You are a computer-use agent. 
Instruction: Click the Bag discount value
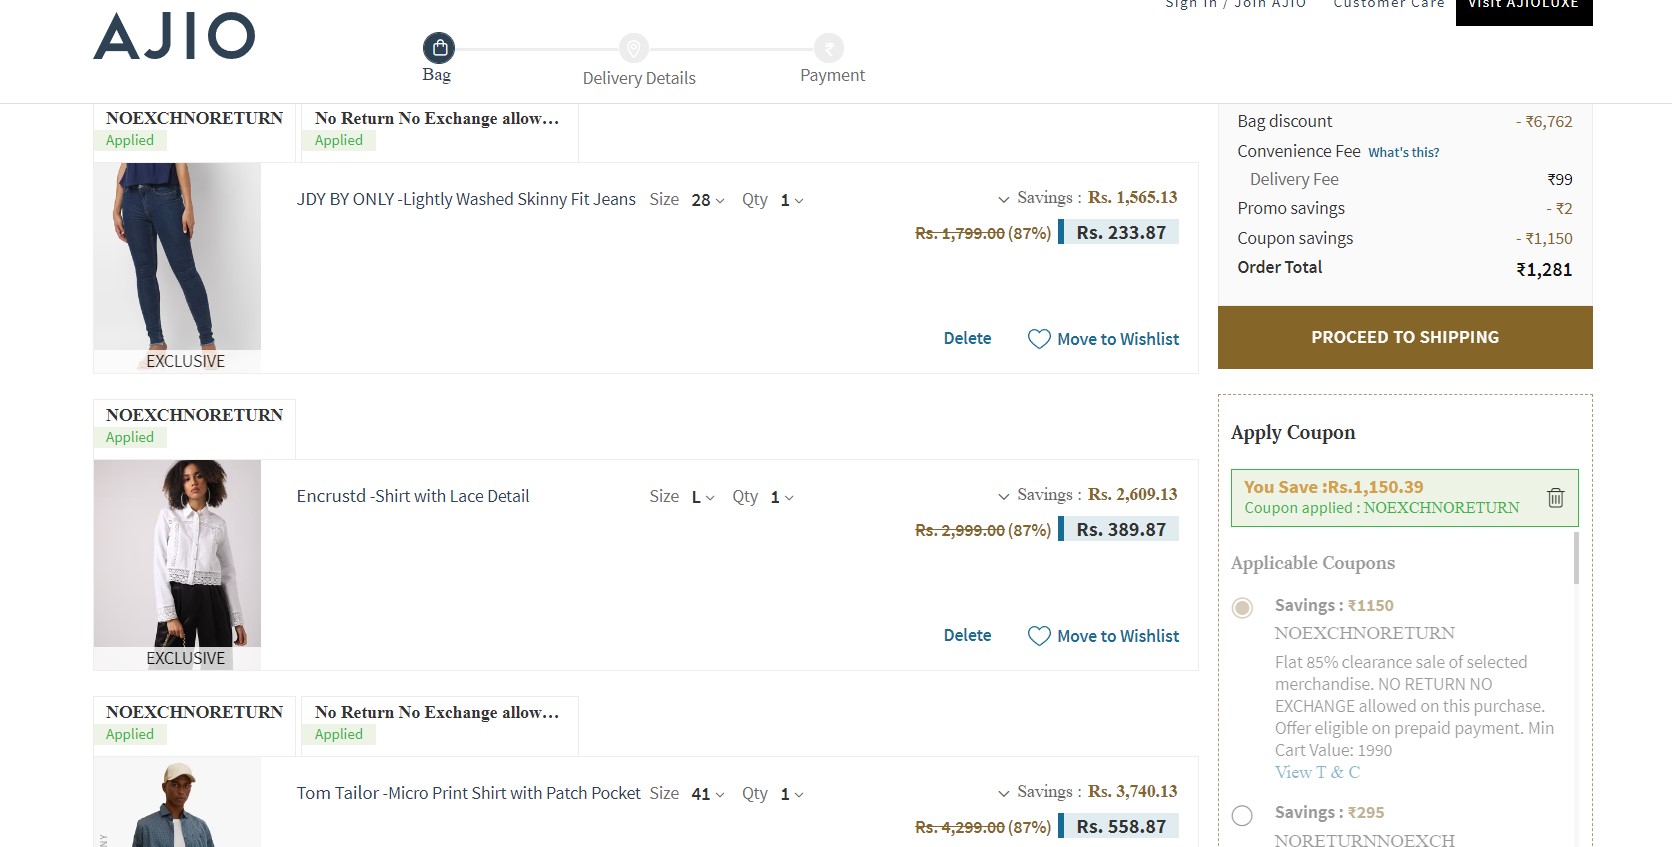1544,122
